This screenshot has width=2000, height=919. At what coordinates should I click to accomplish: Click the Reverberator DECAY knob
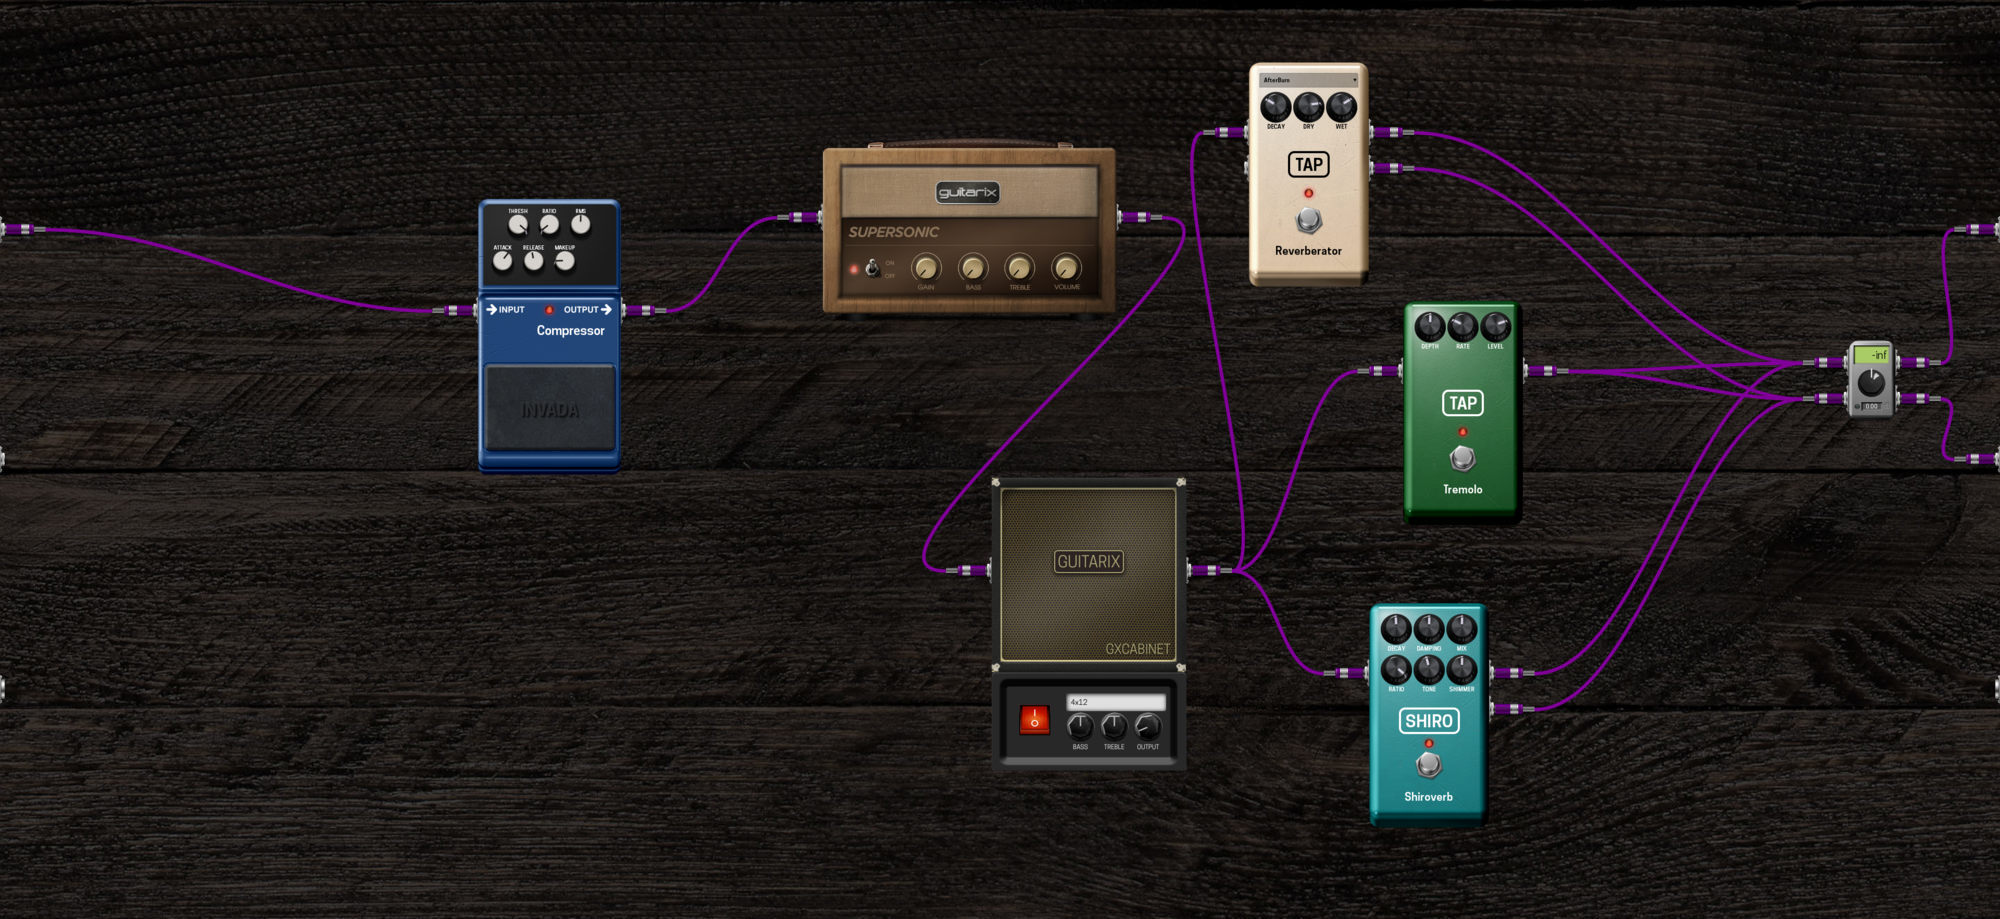(x=1276, y=106)
